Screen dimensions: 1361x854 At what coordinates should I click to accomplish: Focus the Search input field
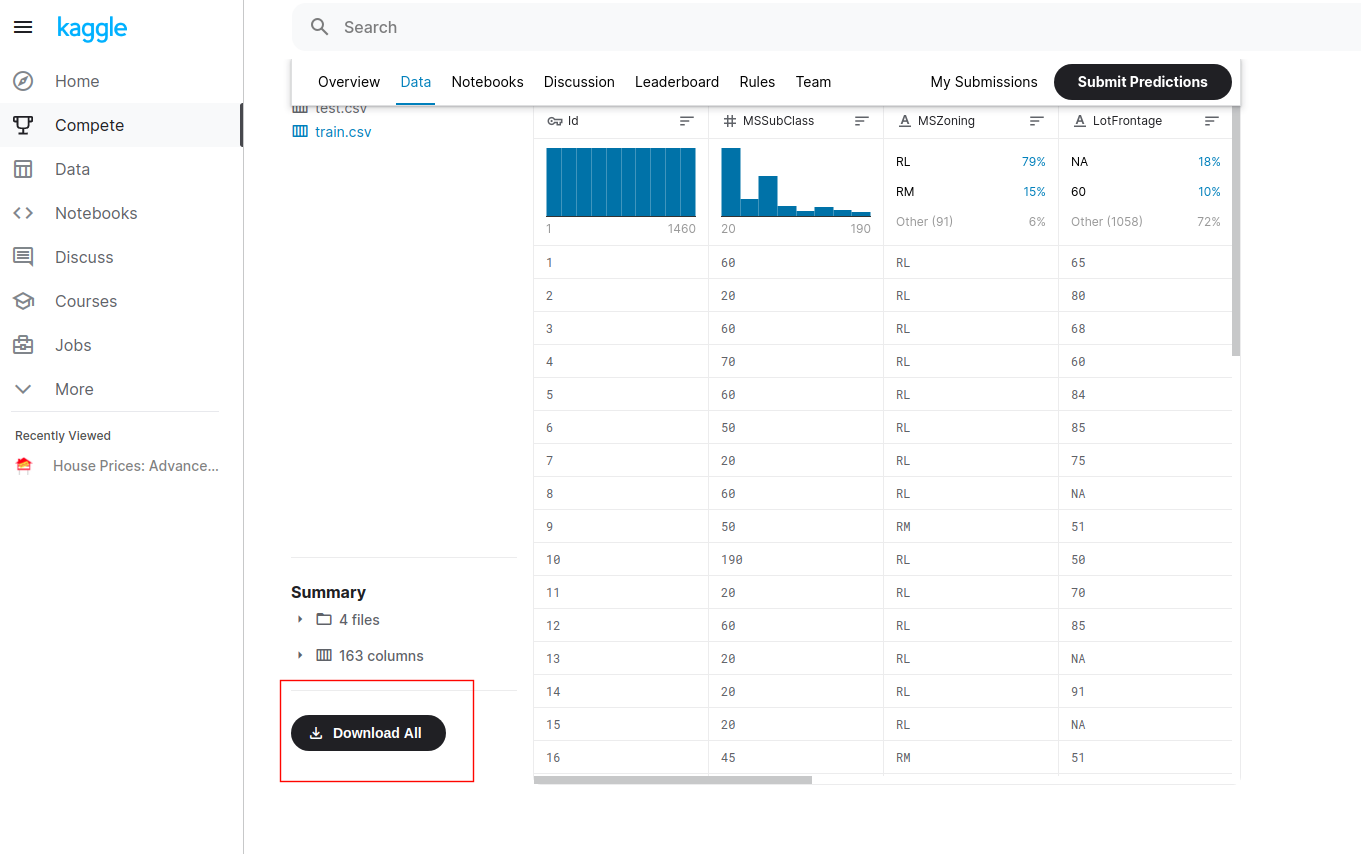pyautogui.click(x=826, y=27)
